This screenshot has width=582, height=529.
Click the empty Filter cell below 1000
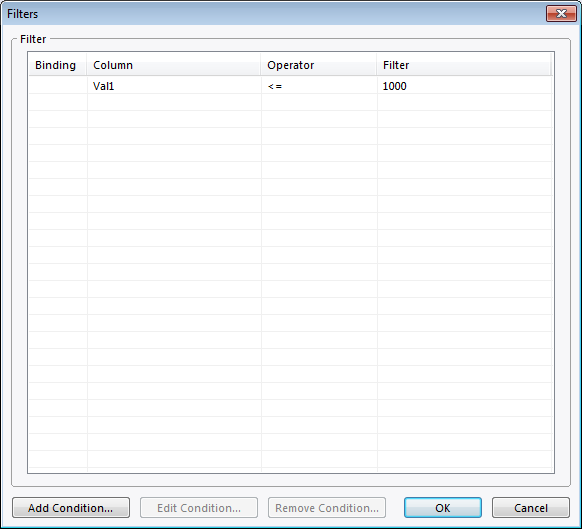tap(465, 102)
